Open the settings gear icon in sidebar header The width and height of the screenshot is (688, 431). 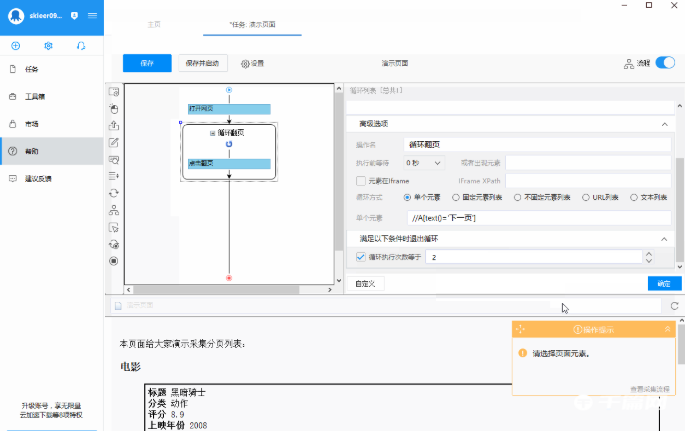pyautogui.click(x=48, y=46)
